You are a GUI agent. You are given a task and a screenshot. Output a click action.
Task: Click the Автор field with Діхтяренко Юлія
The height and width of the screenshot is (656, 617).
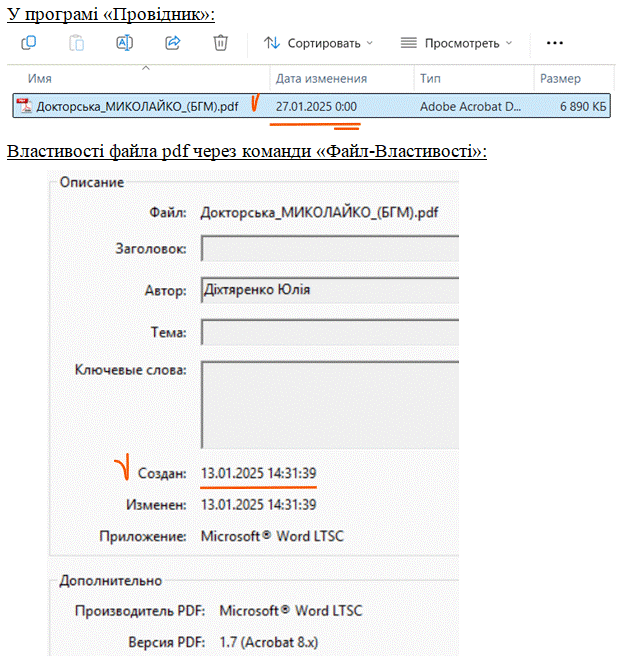click(x=328, y=290)
